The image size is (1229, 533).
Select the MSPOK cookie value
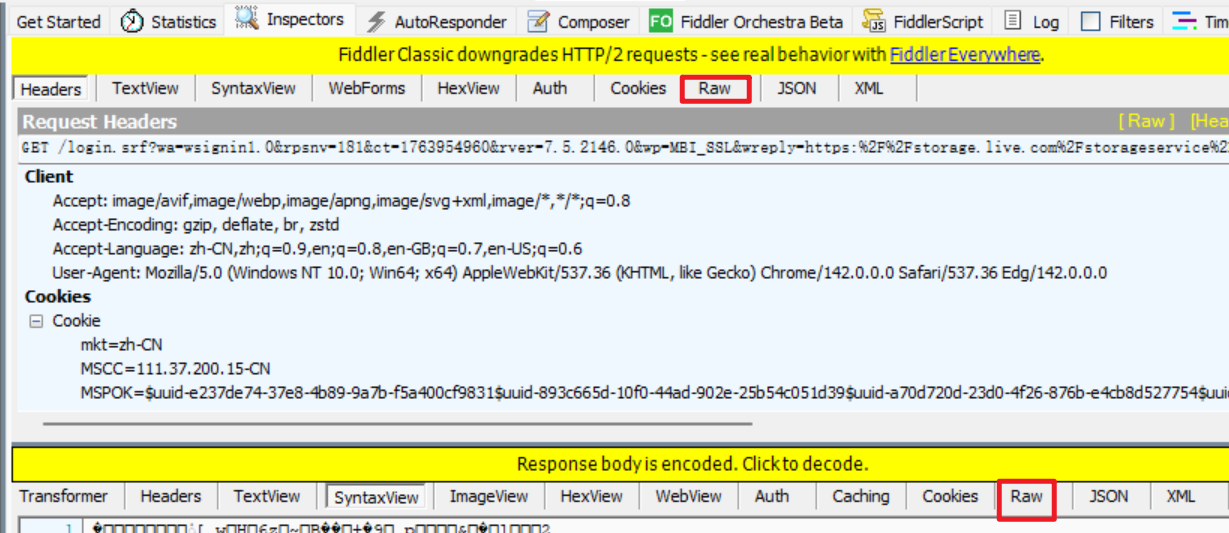pyautogui.click(x=654, y=393)
